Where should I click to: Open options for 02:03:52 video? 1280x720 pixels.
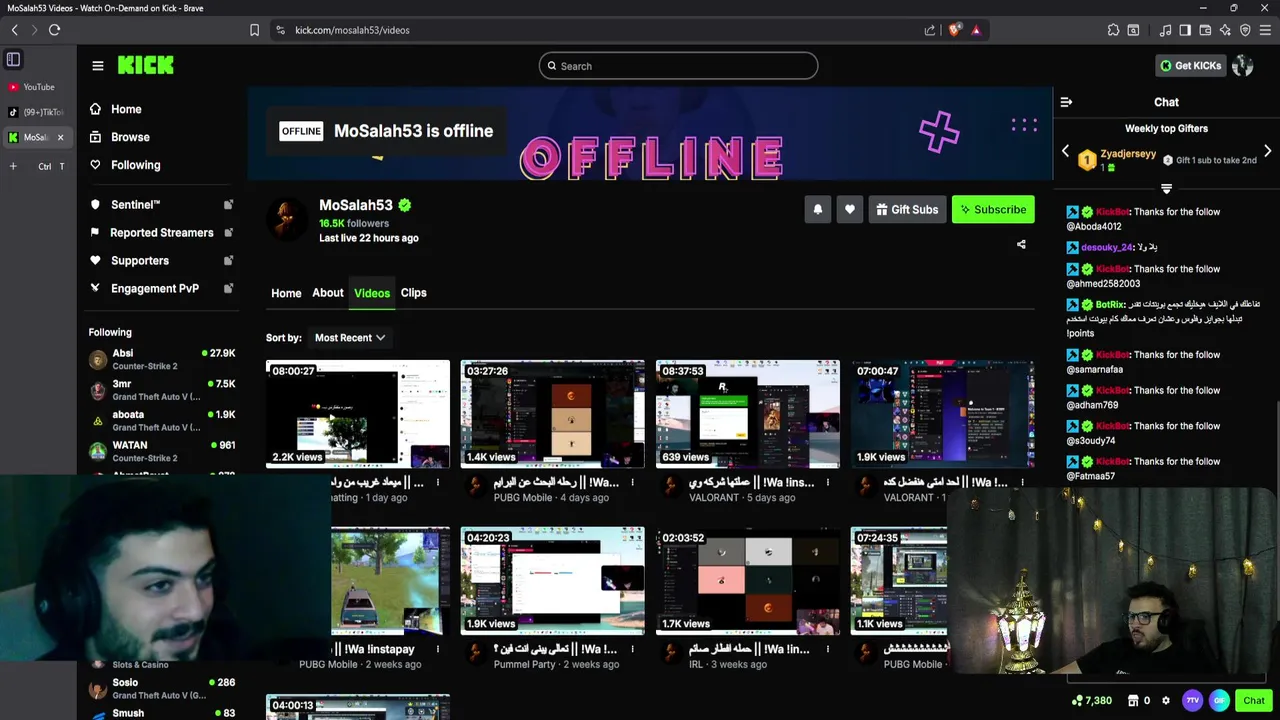827,649
